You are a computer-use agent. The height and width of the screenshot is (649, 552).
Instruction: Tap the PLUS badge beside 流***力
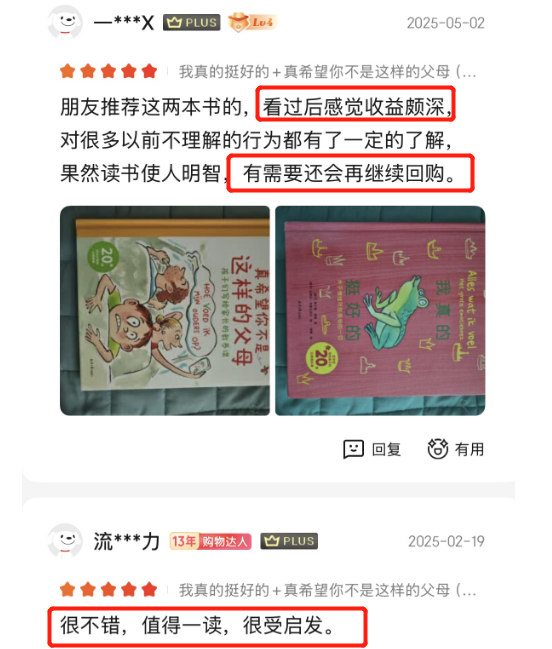tap(289, 541)
